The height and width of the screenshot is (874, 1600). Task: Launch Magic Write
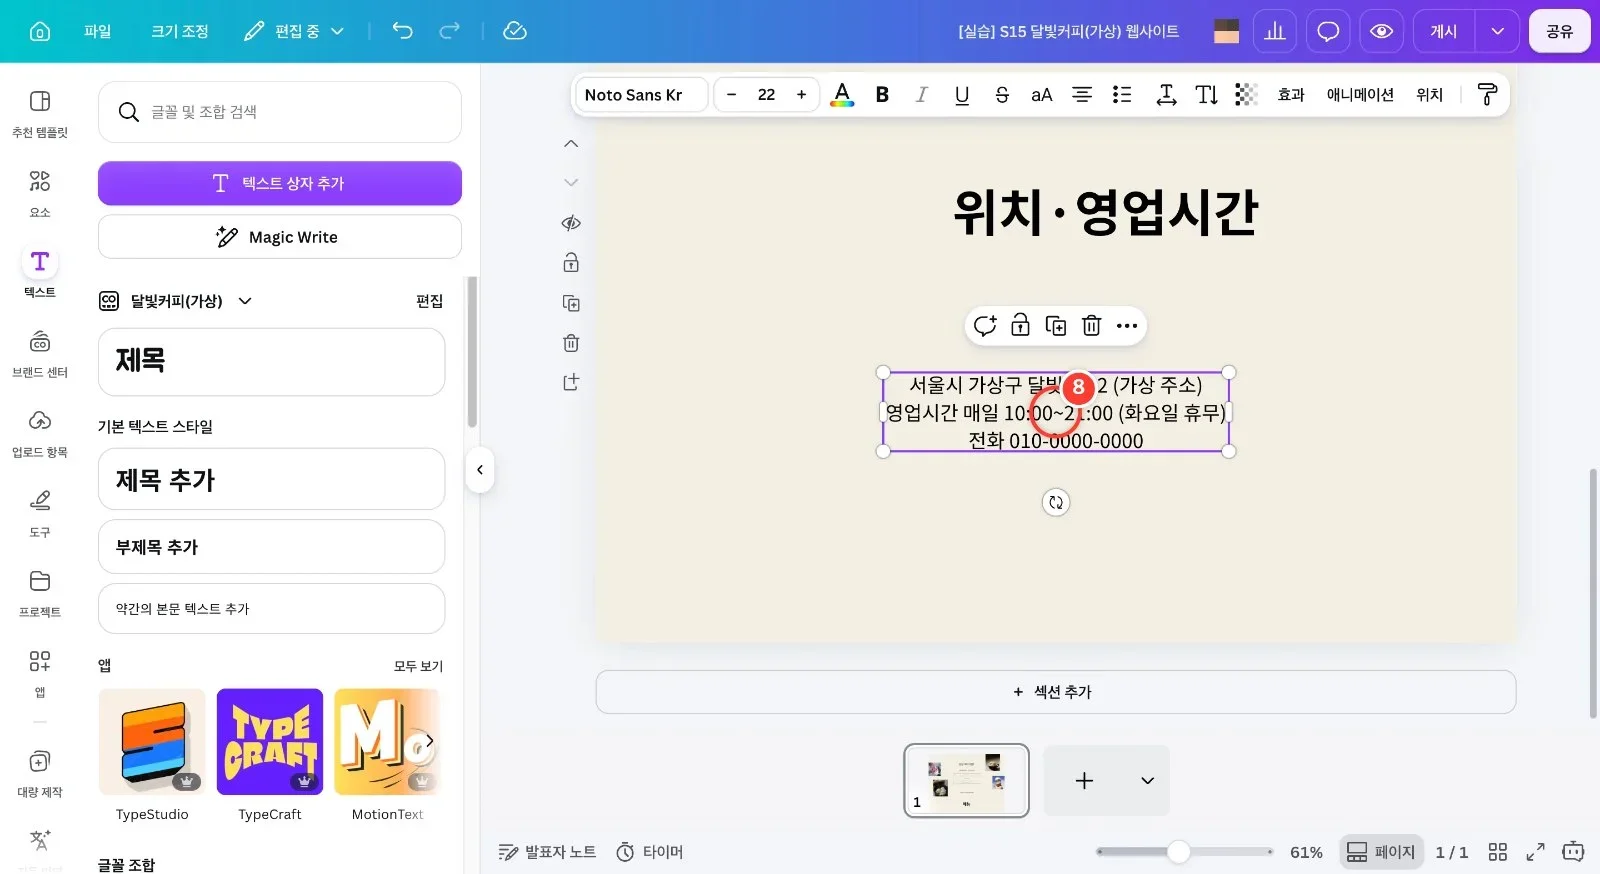[x=280, y=237]
